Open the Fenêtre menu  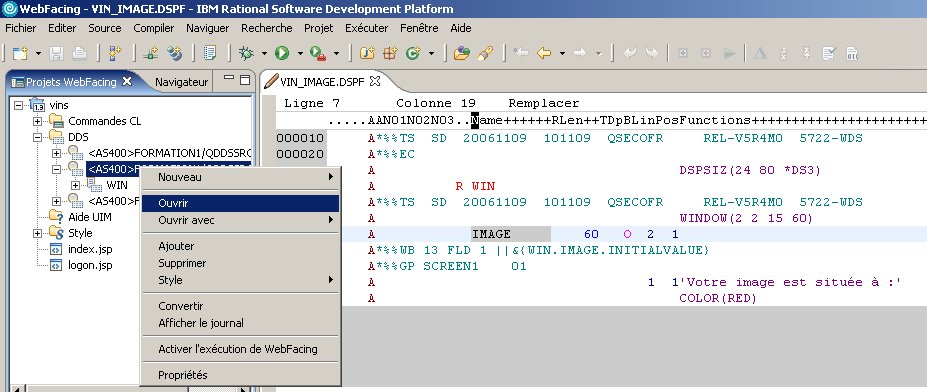(x=419, y=28)
